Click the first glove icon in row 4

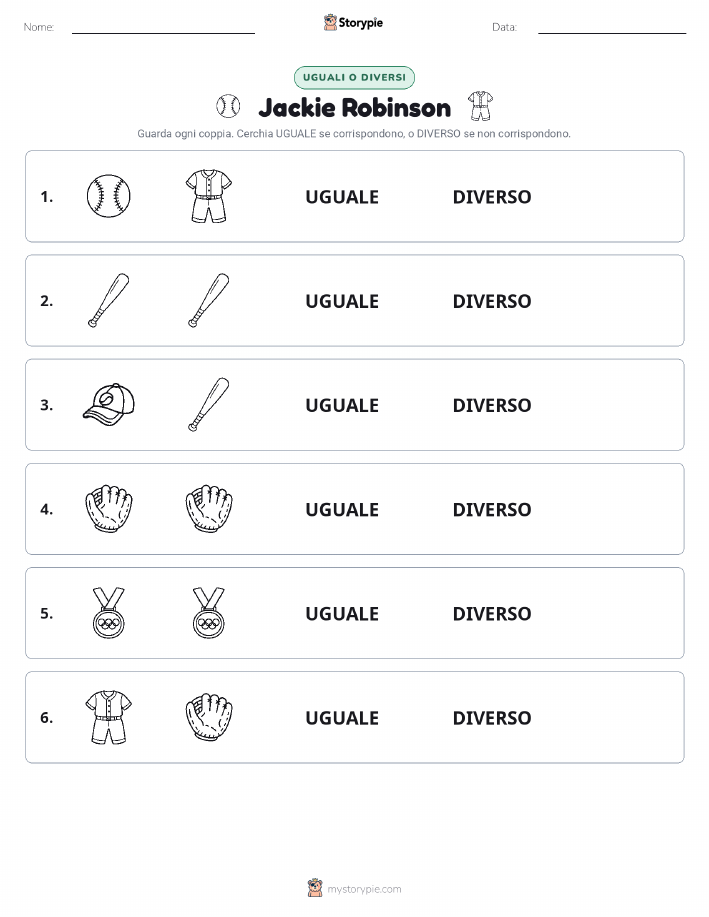tap(108, 508)
